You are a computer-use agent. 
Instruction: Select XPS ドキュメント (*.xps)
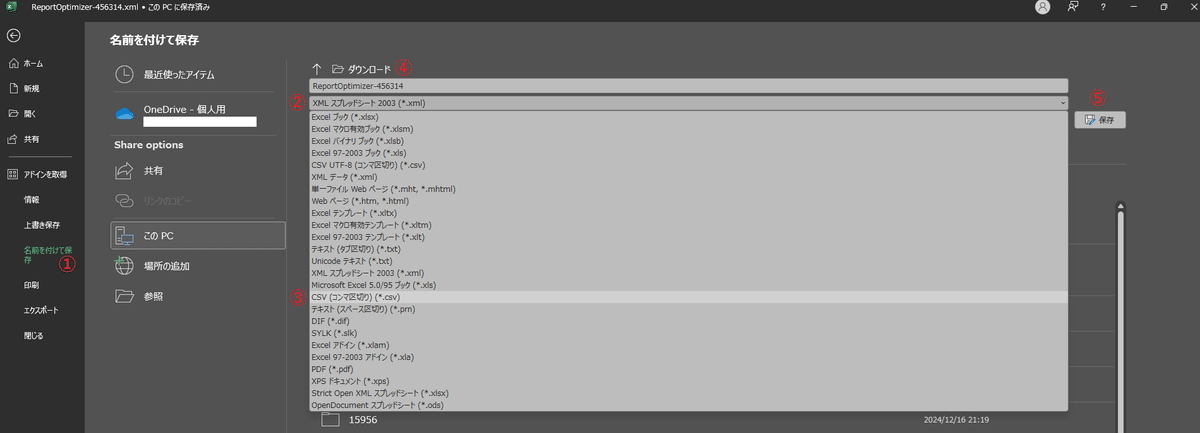click(687, 381)
